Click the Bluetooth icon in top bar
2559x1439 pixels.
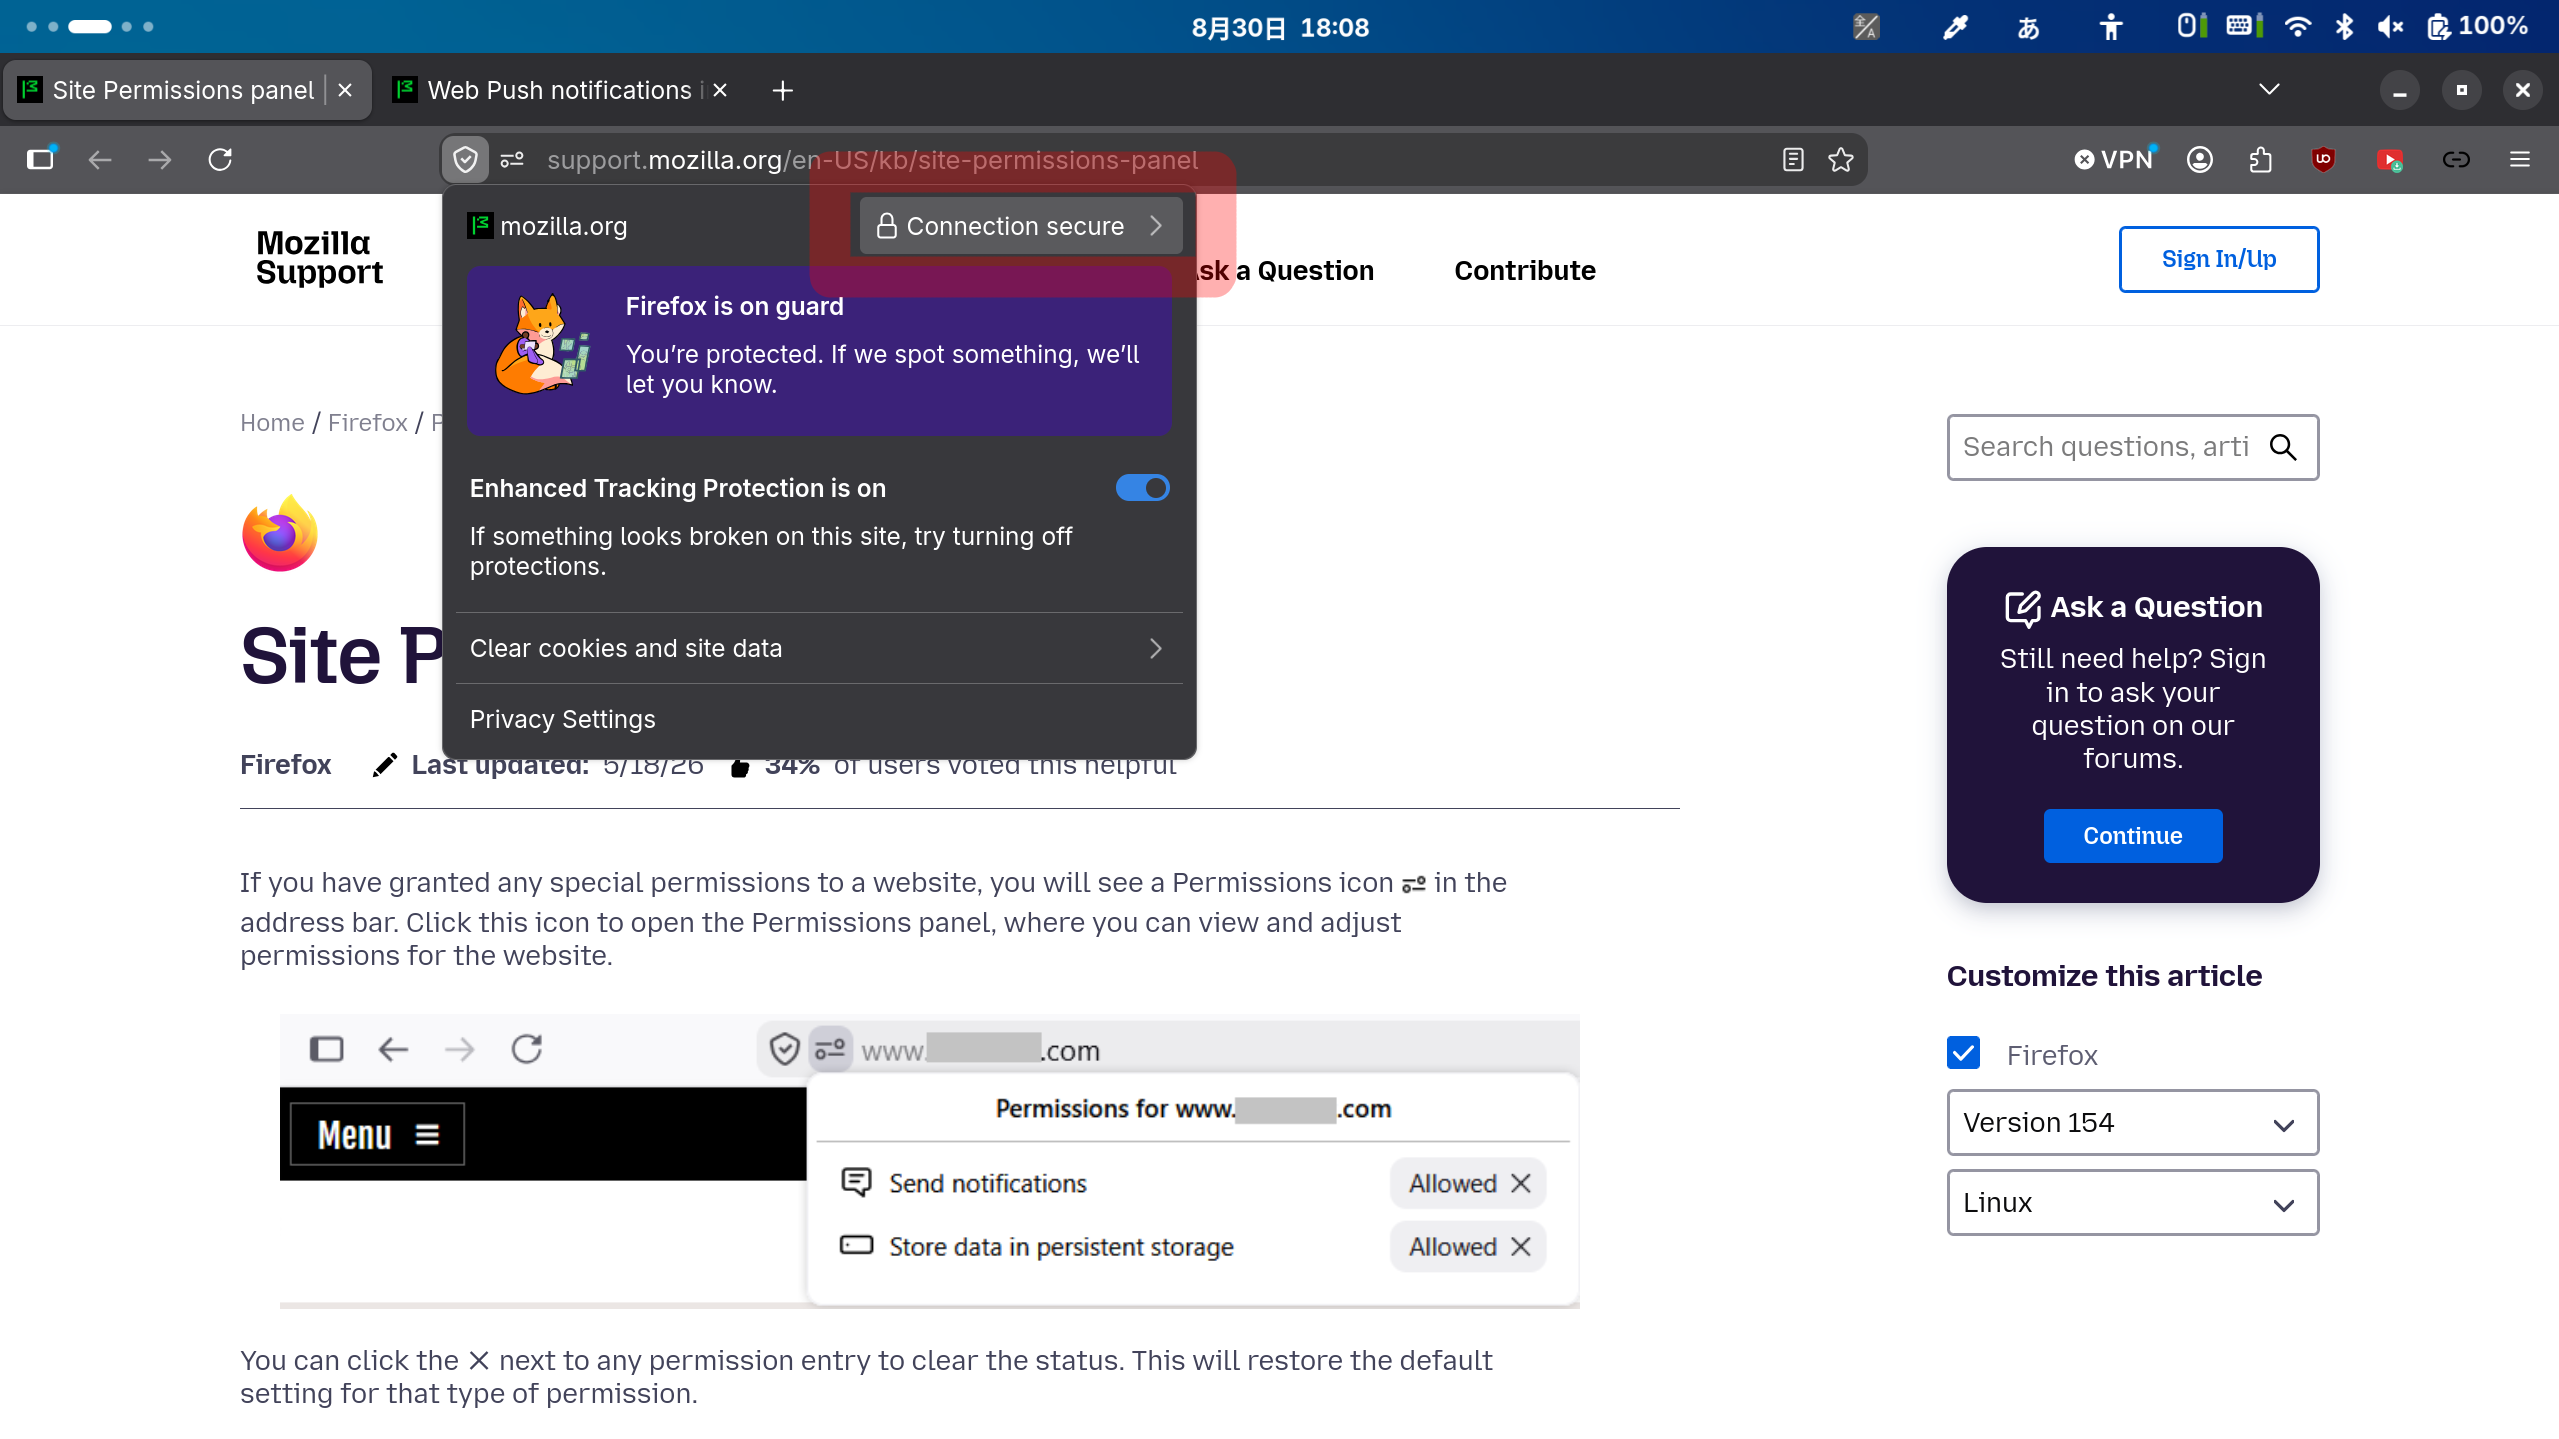(2344, 27)
